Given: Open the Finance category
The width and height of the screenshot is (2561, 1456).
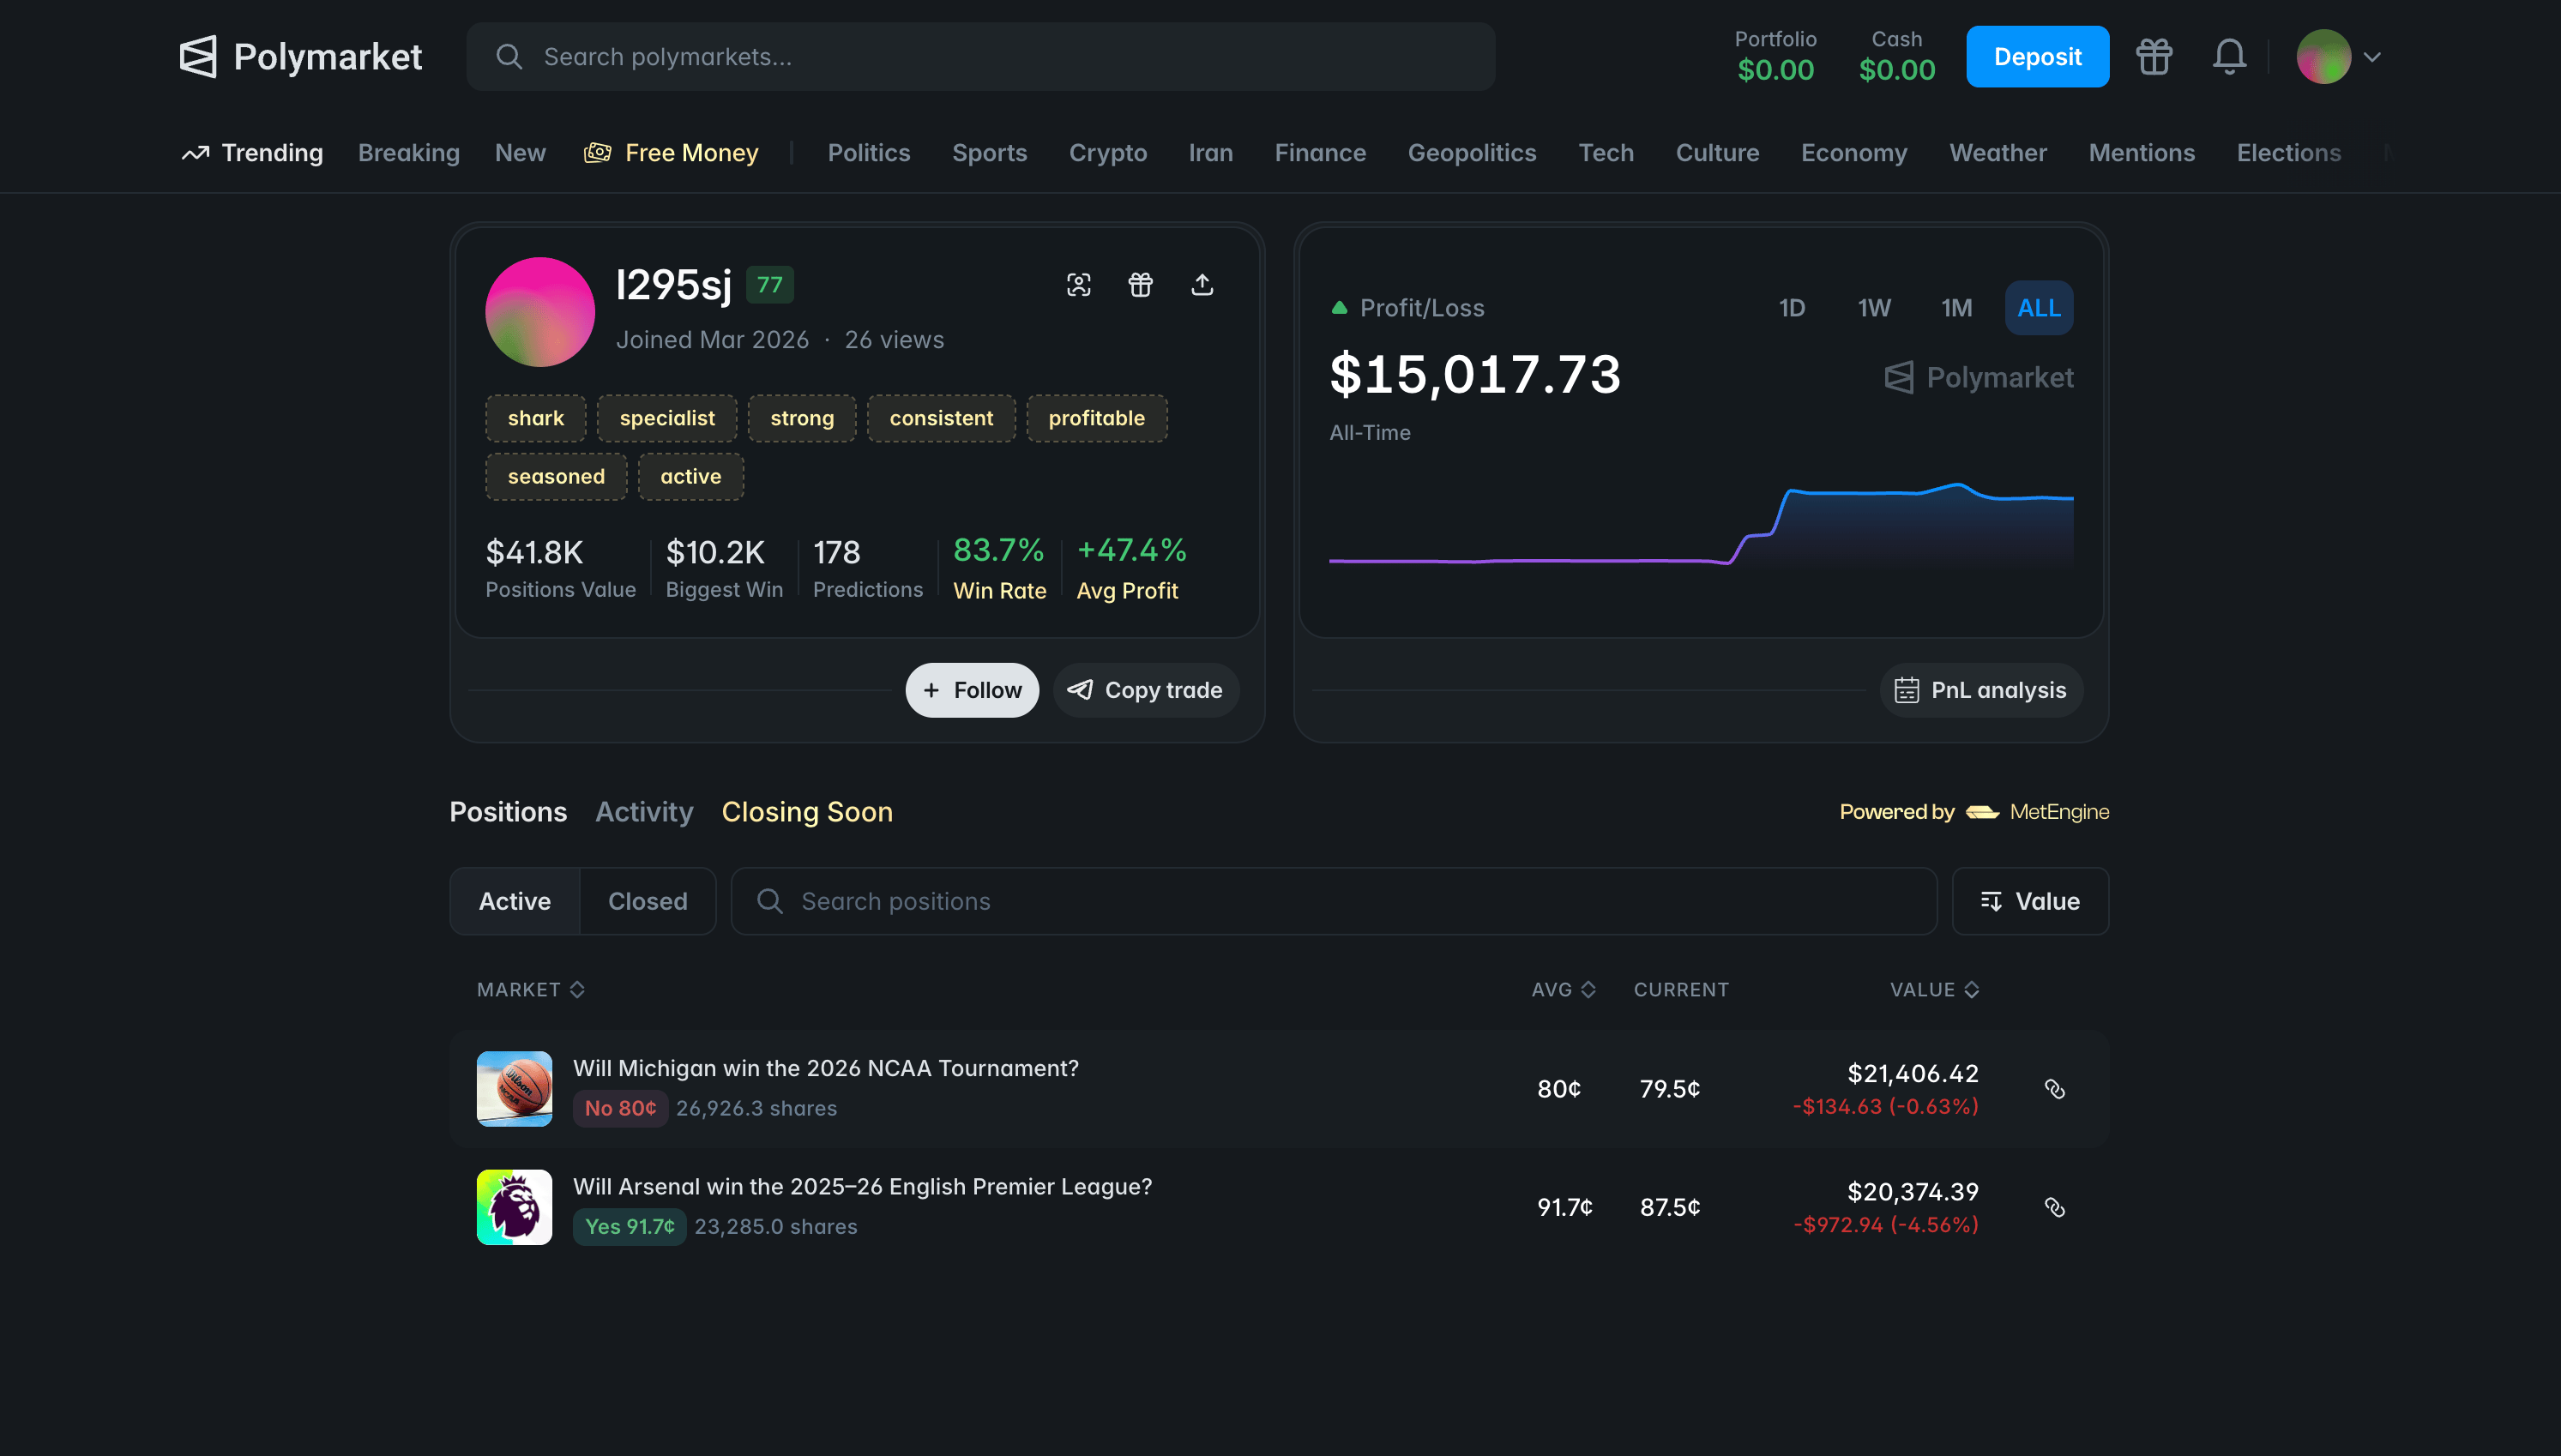Looking at the screenshot, I should [1320, 153].
